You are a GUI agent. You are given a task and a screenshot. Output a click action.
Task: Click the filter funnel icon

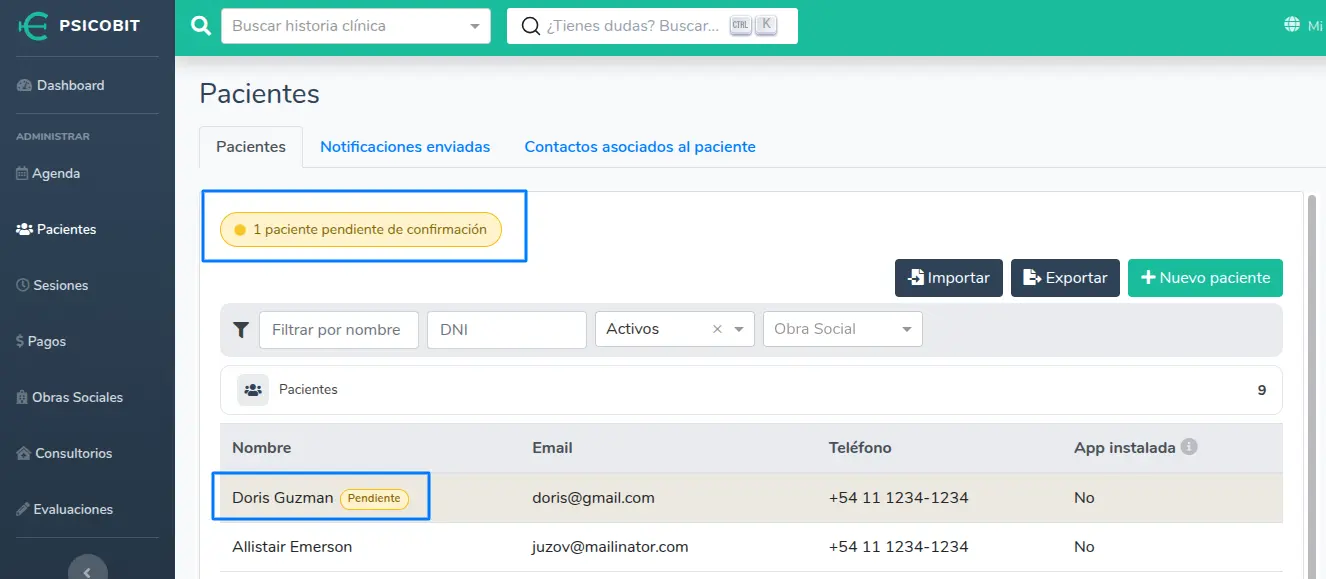click(x=241, y=330)
